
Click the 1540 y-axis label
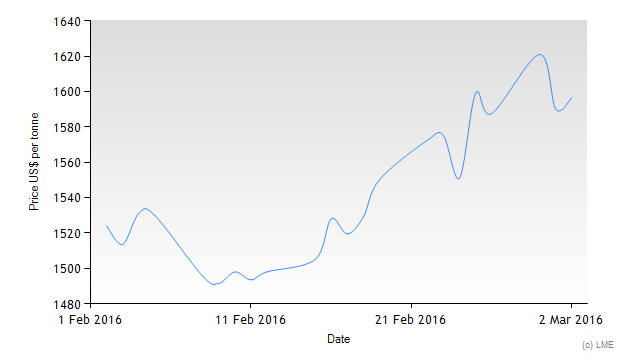67,198
